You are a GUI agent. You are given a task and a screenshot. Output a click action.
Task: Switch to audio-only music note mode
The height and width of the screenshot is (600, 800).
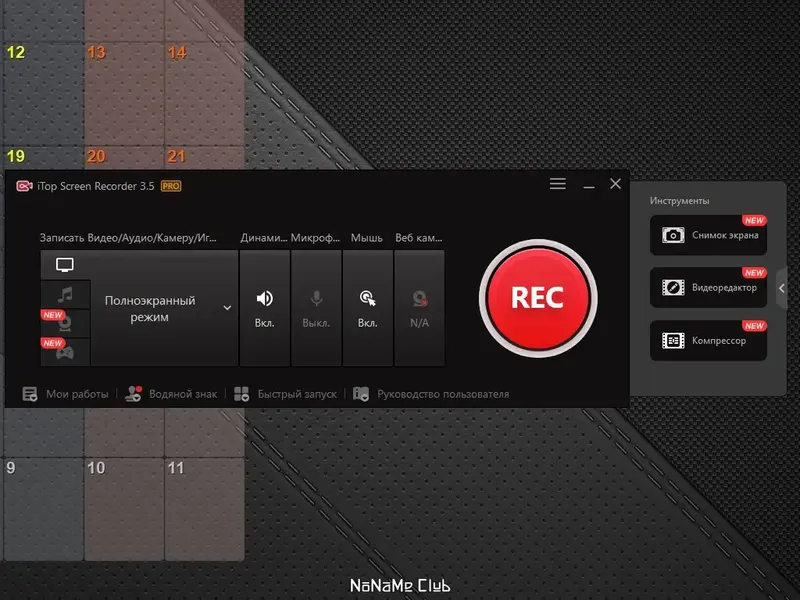tap(65, 294)
